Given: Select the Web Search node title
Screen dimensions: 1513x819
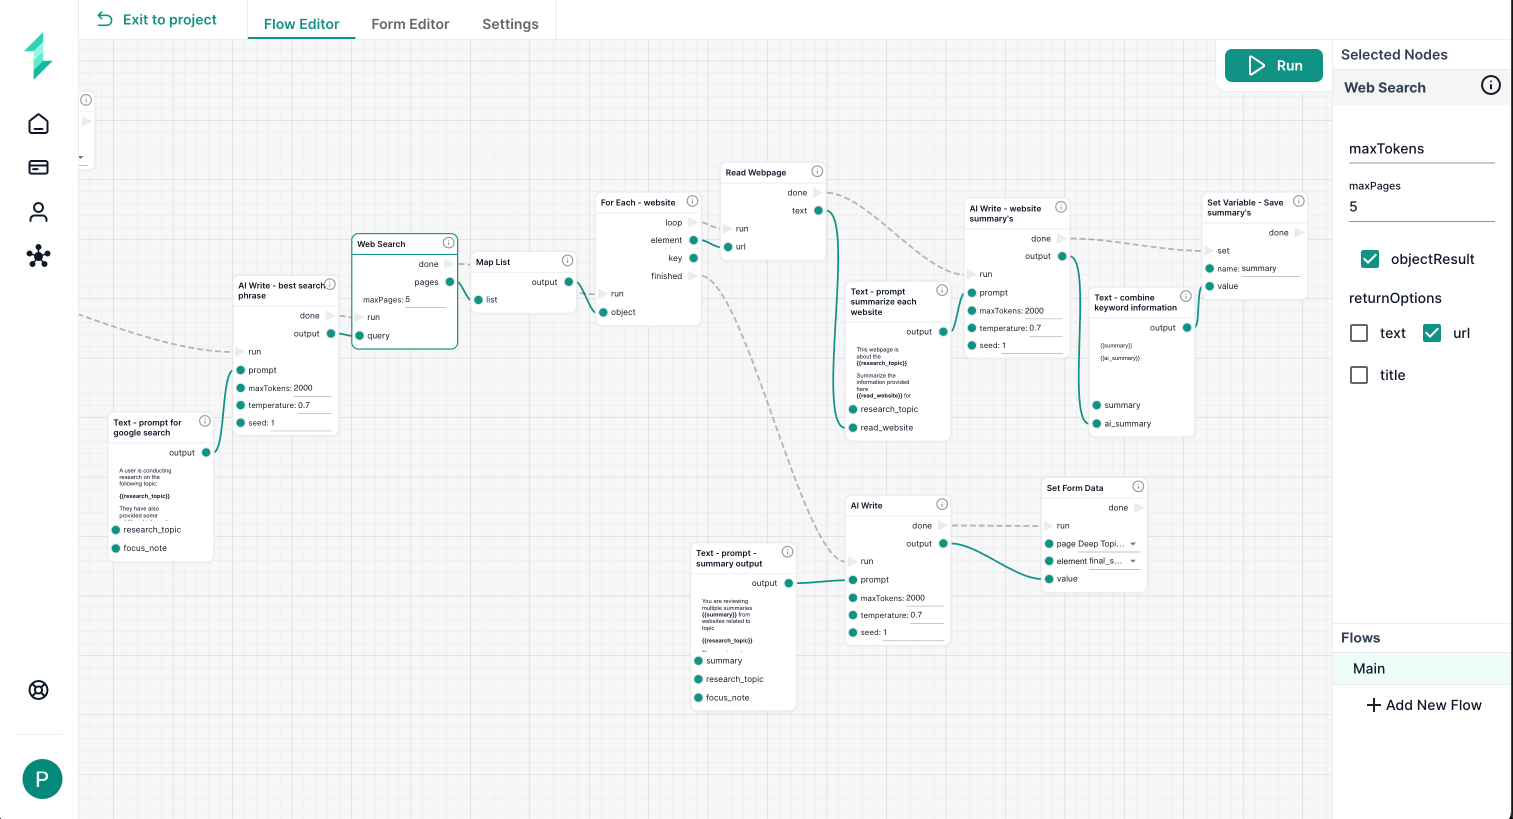Looking at the screenshot, I should click(381, 244).
